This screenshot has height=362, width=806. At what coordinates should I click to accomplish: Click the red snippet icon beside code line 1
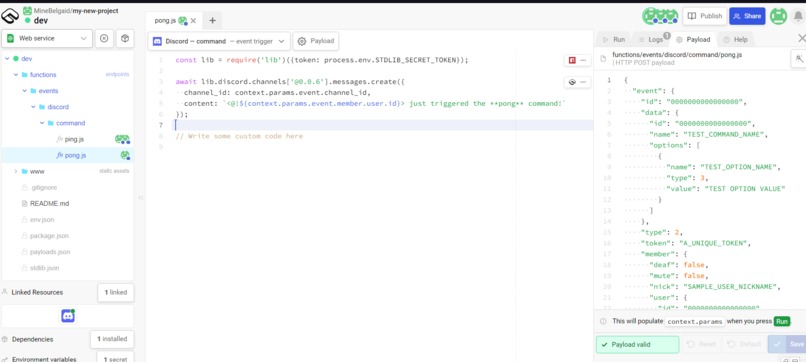click(572, 60)
